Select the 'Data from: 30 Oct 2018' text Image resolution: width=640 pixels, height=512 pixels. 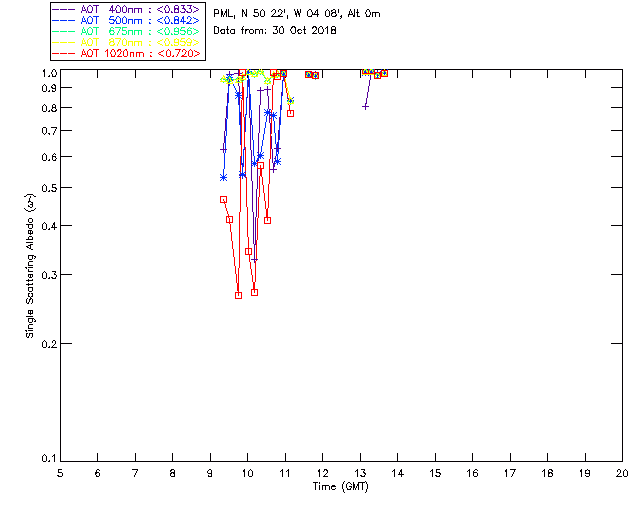pyautogui.click(x=275, y=31)
